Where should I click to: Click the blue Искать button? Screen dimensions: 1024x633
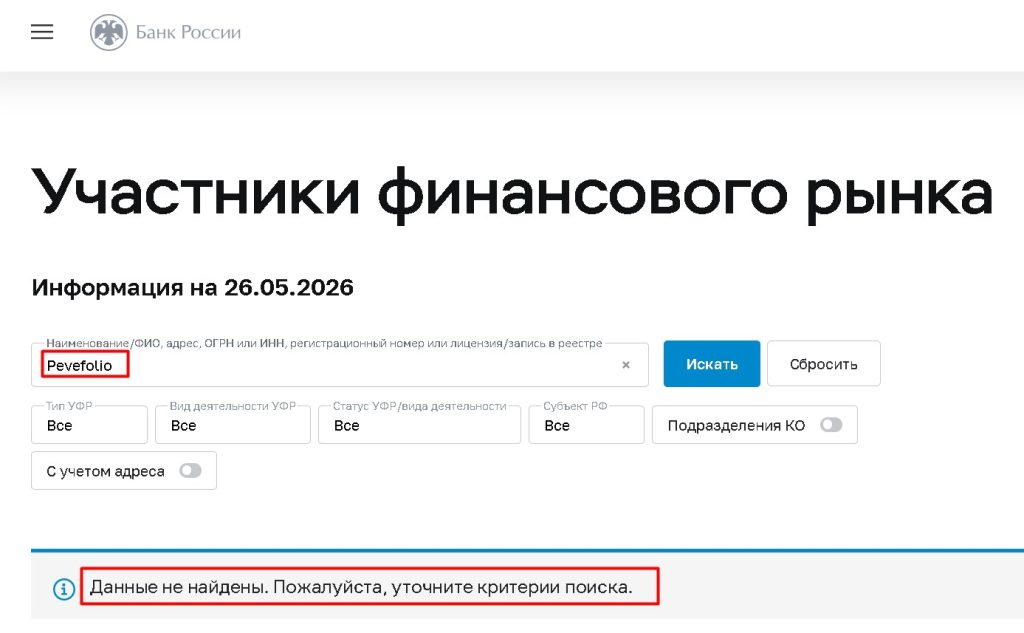(712, 364)
